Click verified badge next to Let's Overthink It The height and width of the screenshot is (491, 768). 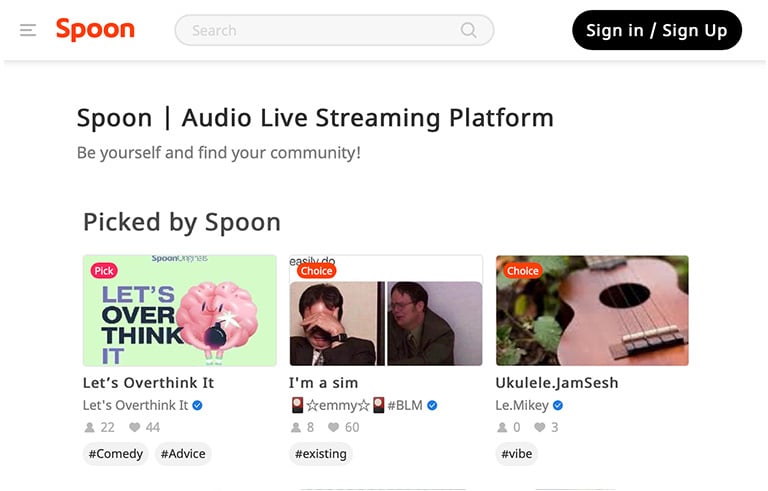[x=197, y=405]
